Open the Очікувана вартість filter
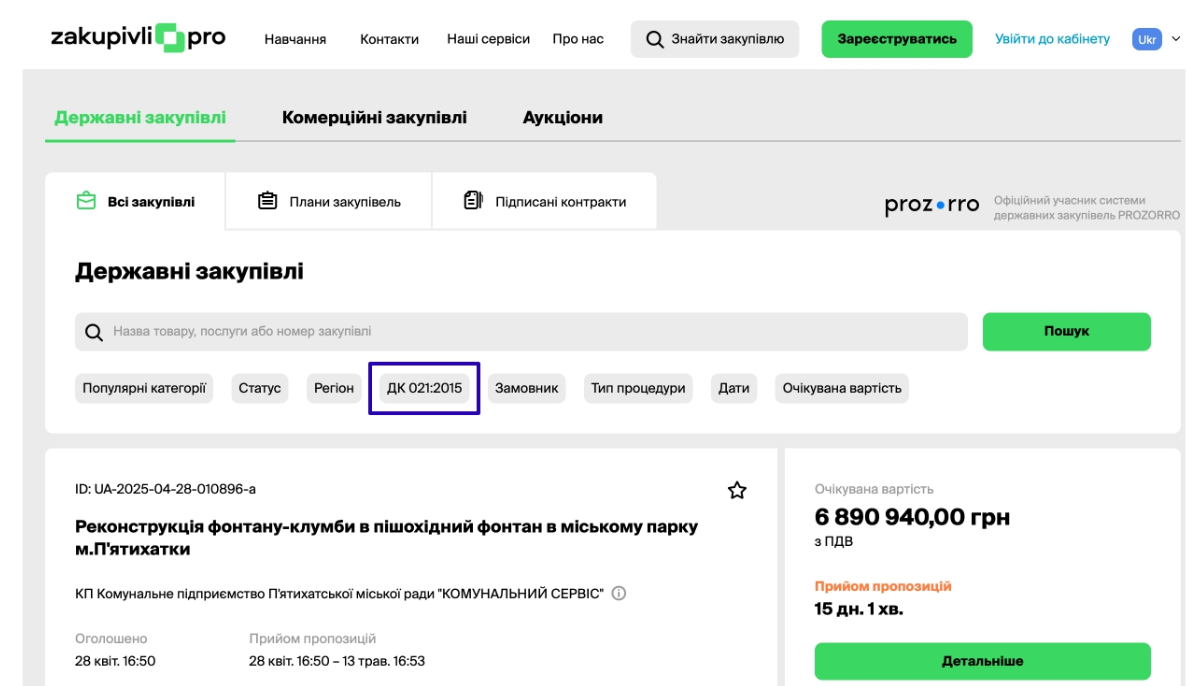The image size is (1200, 686). coord(841,388)
